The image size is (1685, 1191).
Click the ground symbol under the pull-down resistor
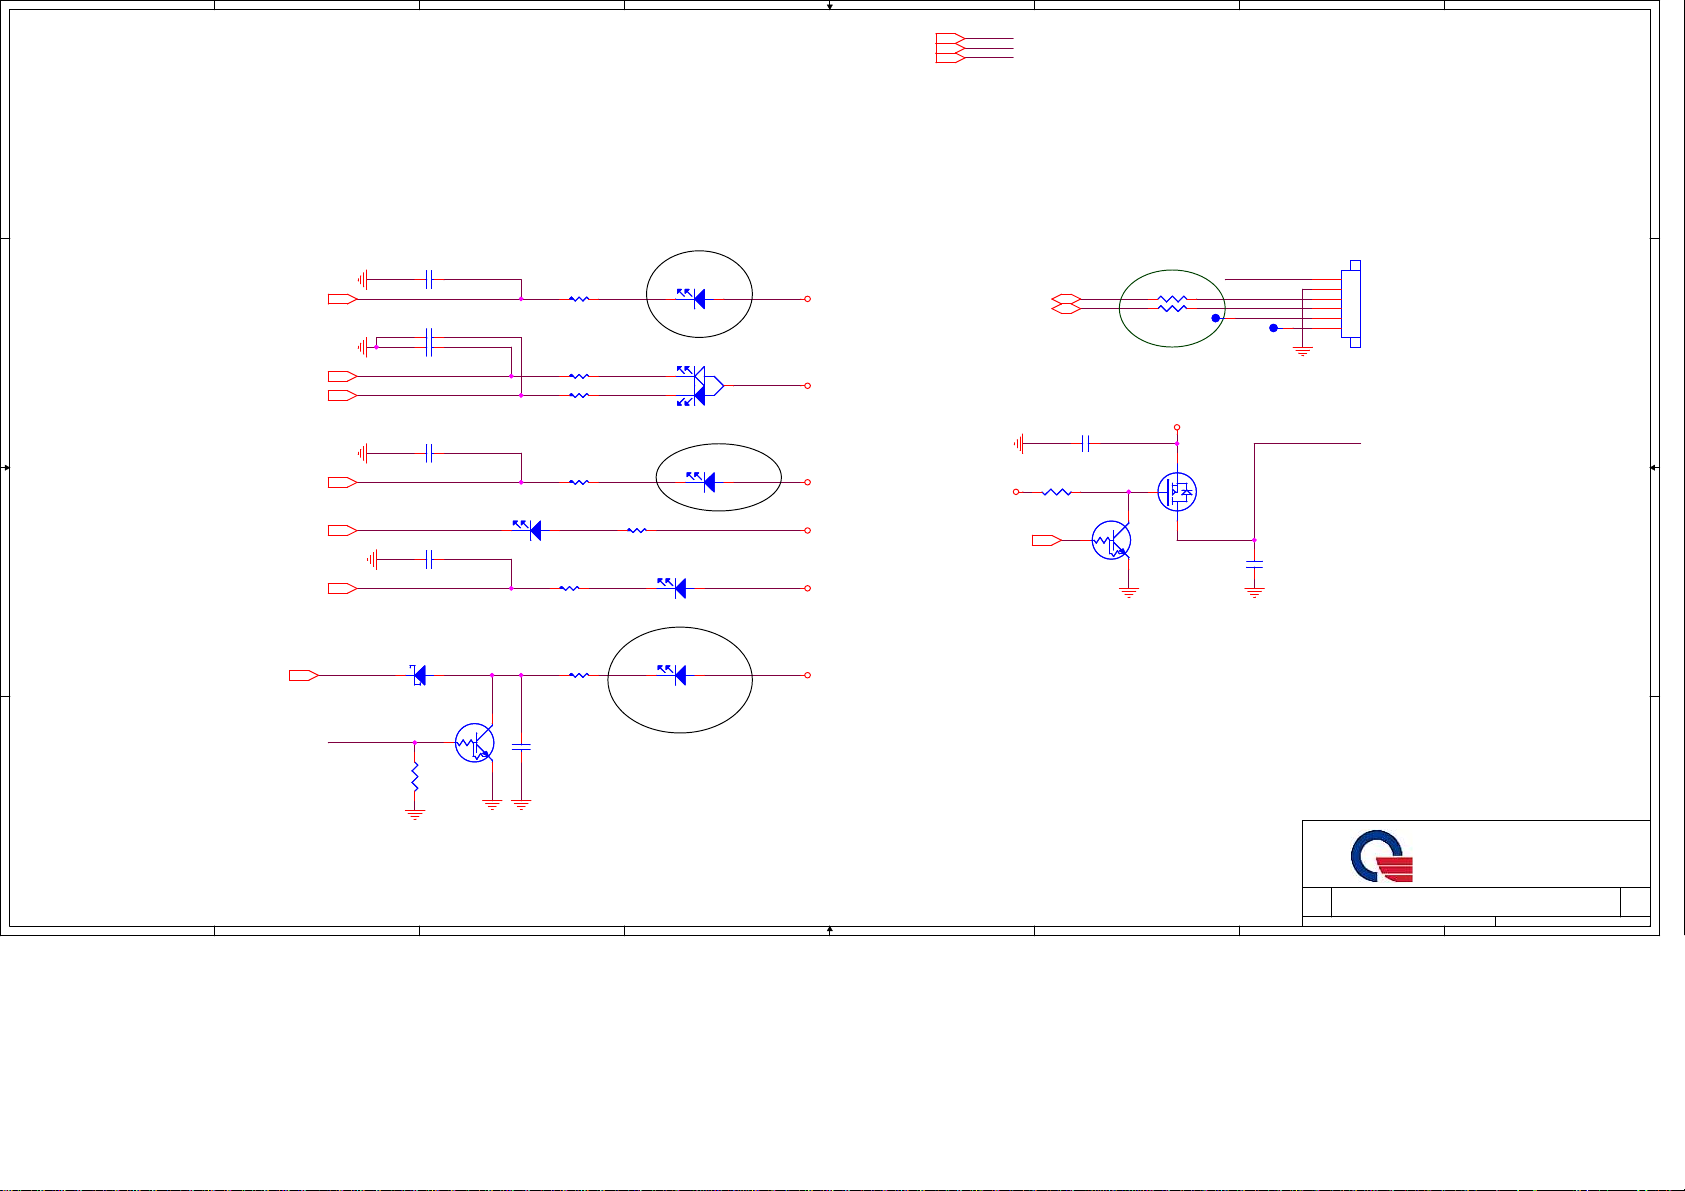click(414, 814)
